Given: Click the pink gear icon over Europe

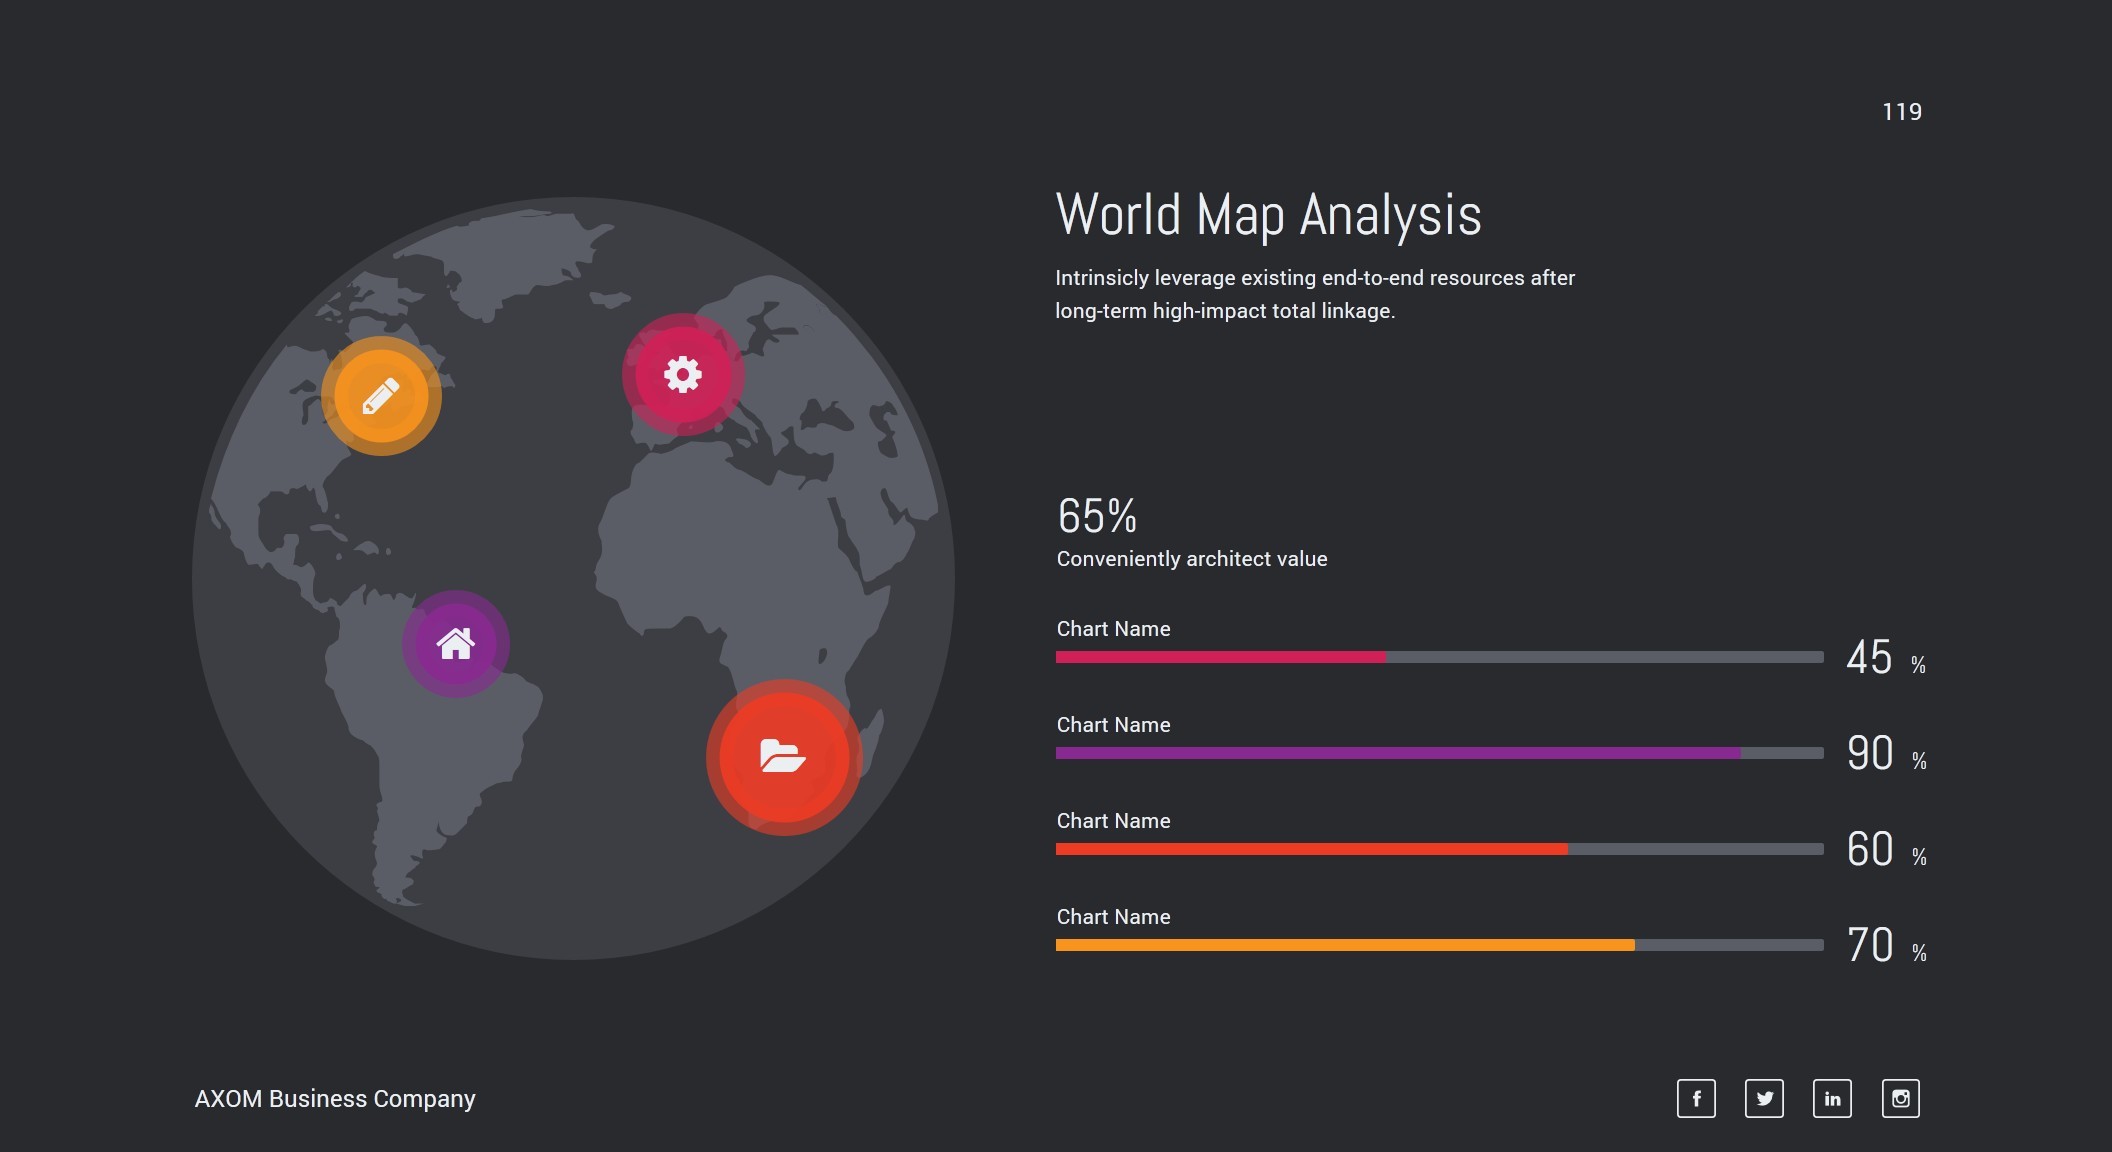Looking at the screenshot, I should (x=683, y=374).
